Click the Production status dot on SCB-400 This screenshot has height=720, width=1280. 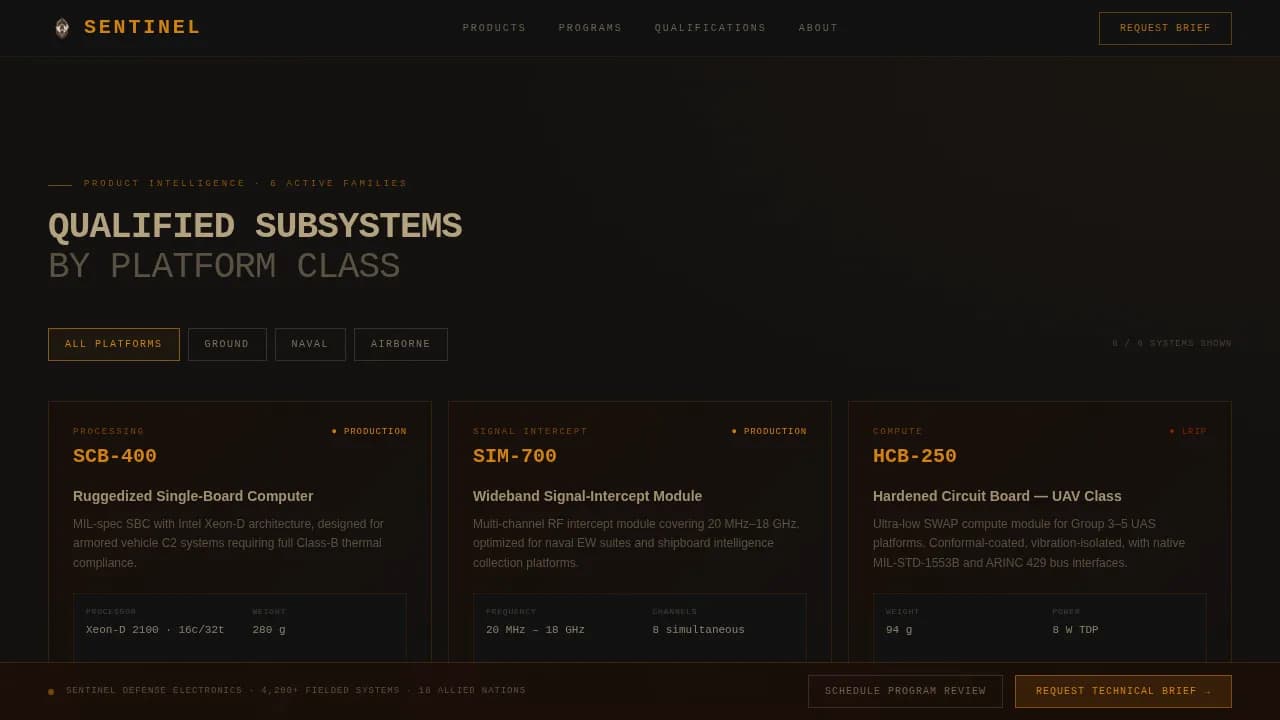coord(334,432)
